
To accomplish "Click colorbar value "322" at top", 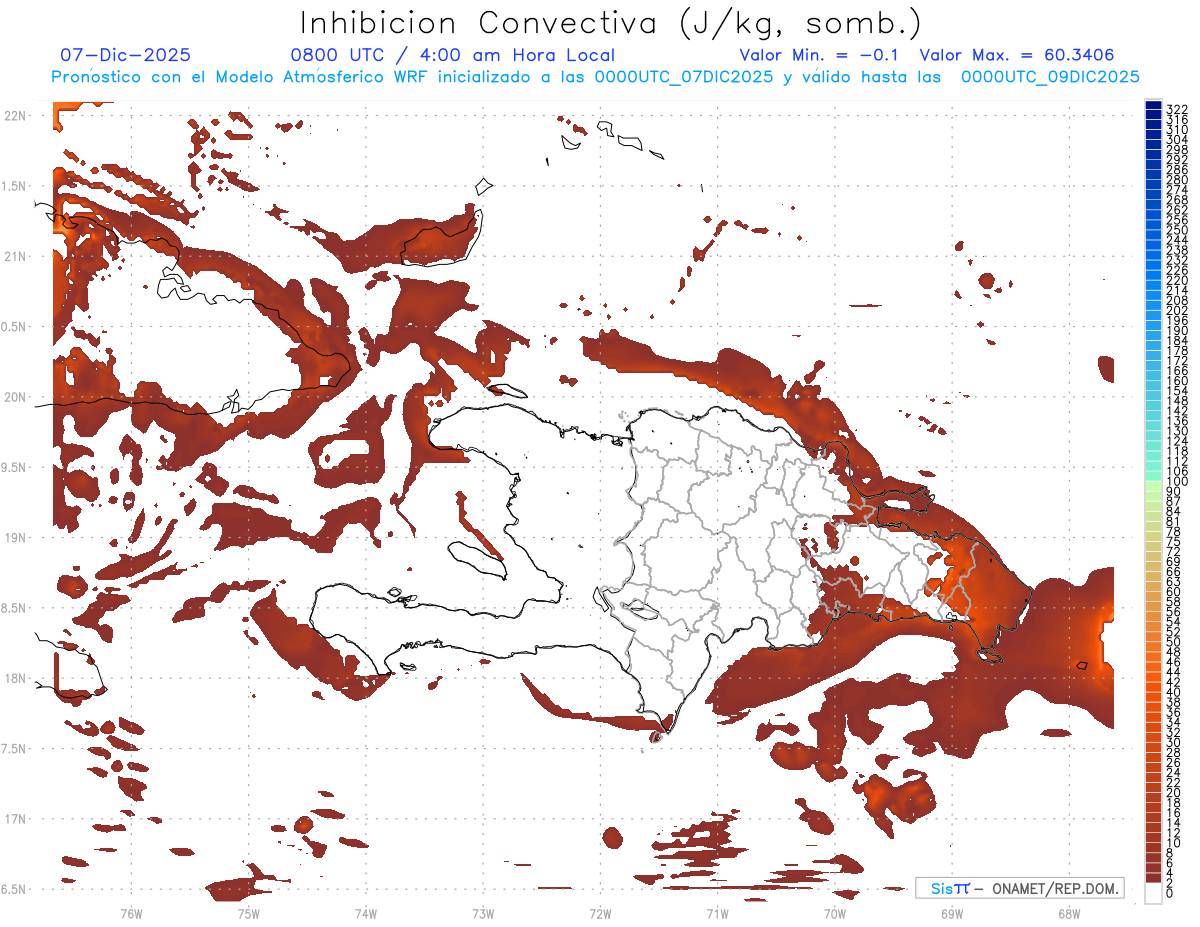I will [x=1177, y=108].
